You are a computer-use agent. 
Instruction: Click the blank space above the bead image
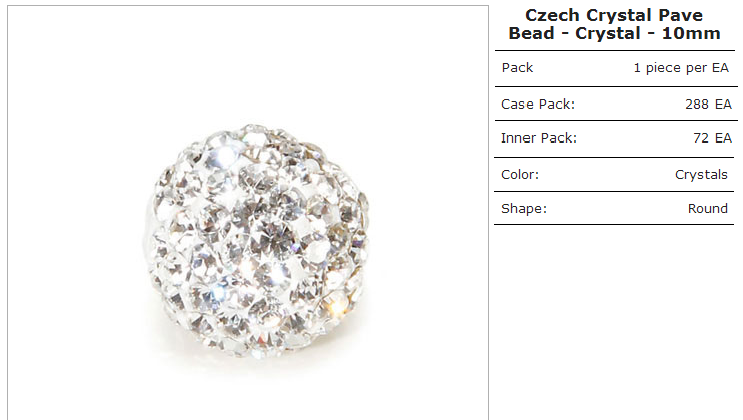[x=248, y=62]
